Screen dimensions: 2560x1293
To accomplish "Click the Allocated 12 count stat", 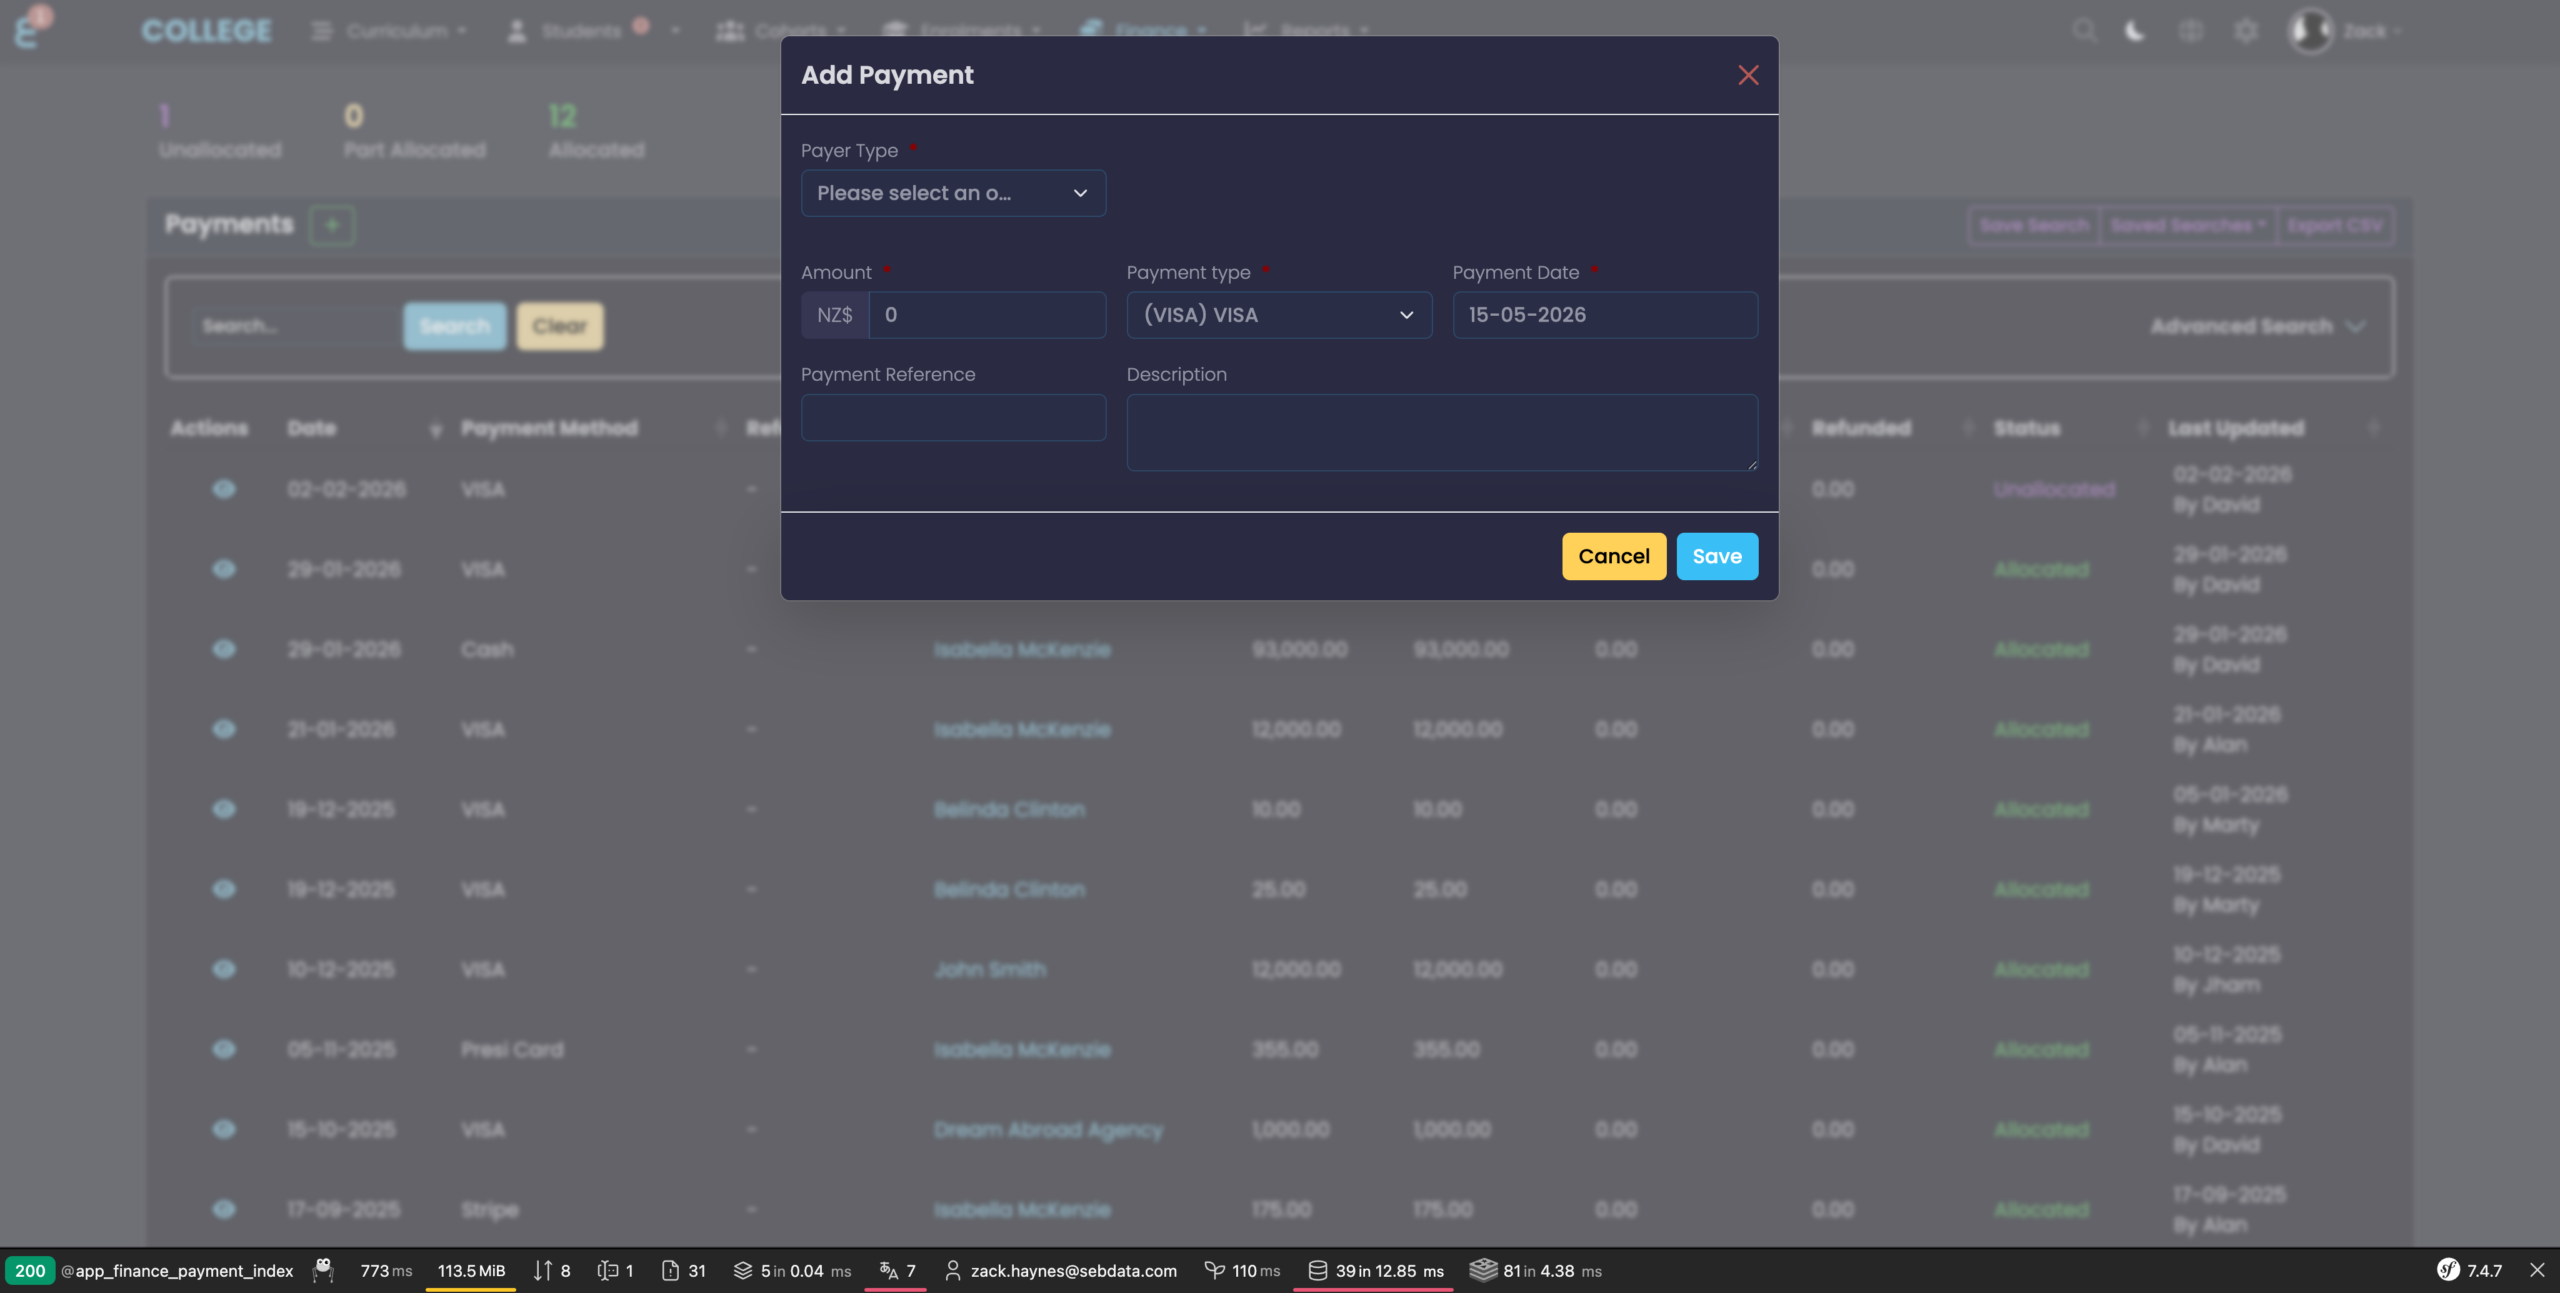I will [x=596, y=131].
